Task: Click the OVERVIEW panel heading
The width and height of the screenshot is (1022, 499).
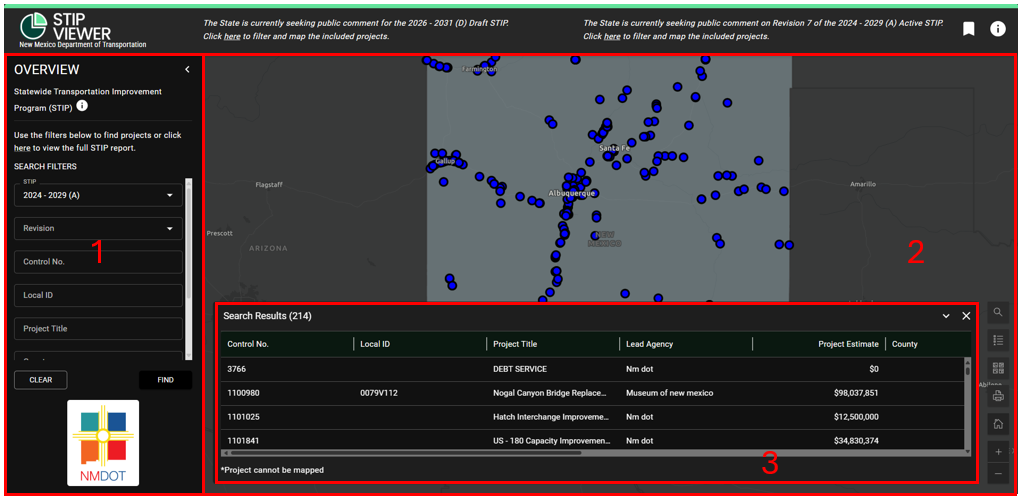Action: pos(46,70)
